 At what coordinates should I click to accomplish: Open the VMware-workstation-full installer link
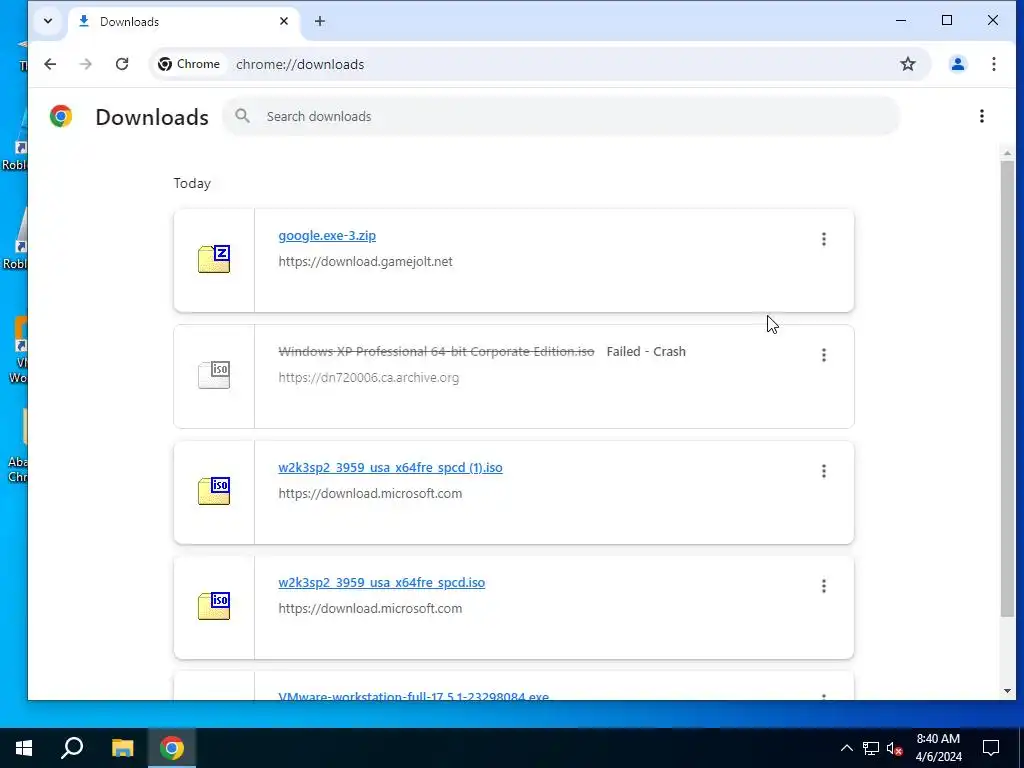click(413, 696)
